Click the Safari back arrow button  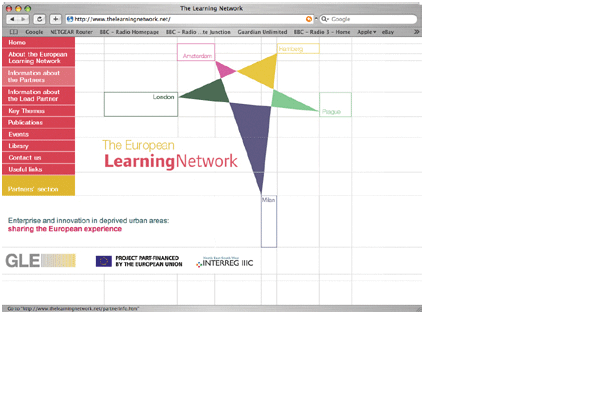click(x=12, y=19)
